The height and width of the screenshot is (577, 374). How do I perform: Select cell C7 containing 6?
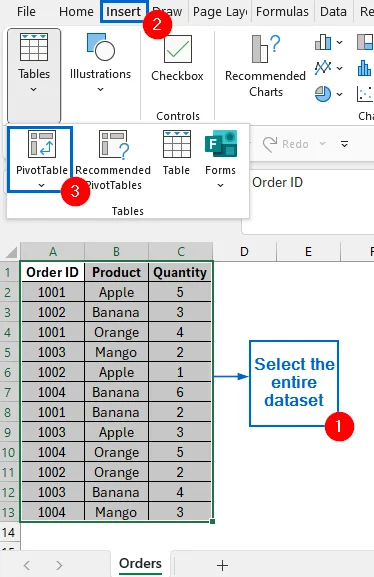click(x=180, y=392)
